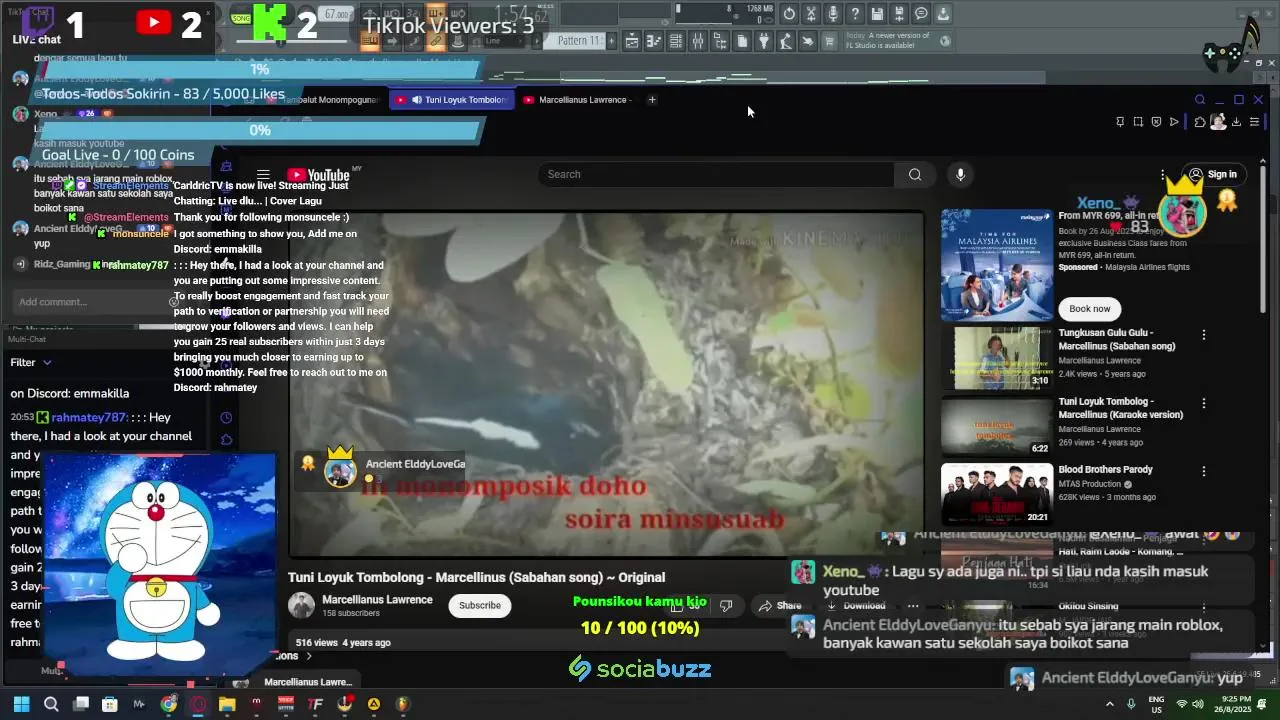
Task: Open FL Studio channel rack icon
Action: (x=676, y=41)
